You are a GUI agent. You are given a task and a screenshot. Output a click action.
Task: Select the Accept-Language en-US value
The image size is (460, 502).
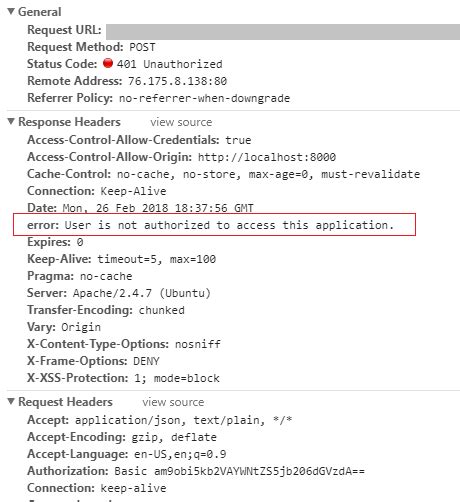pos(180,454)
